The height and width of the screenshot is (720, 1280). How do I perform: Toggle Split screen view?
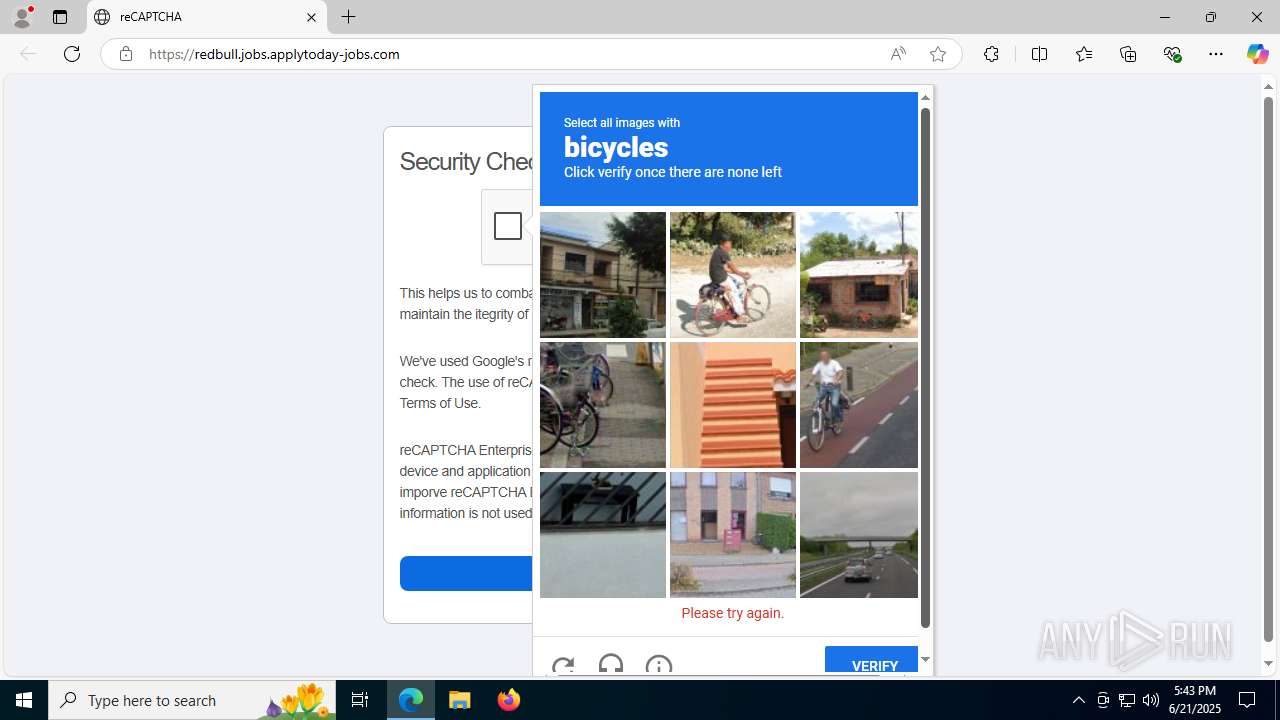(x=1039, y=54)
